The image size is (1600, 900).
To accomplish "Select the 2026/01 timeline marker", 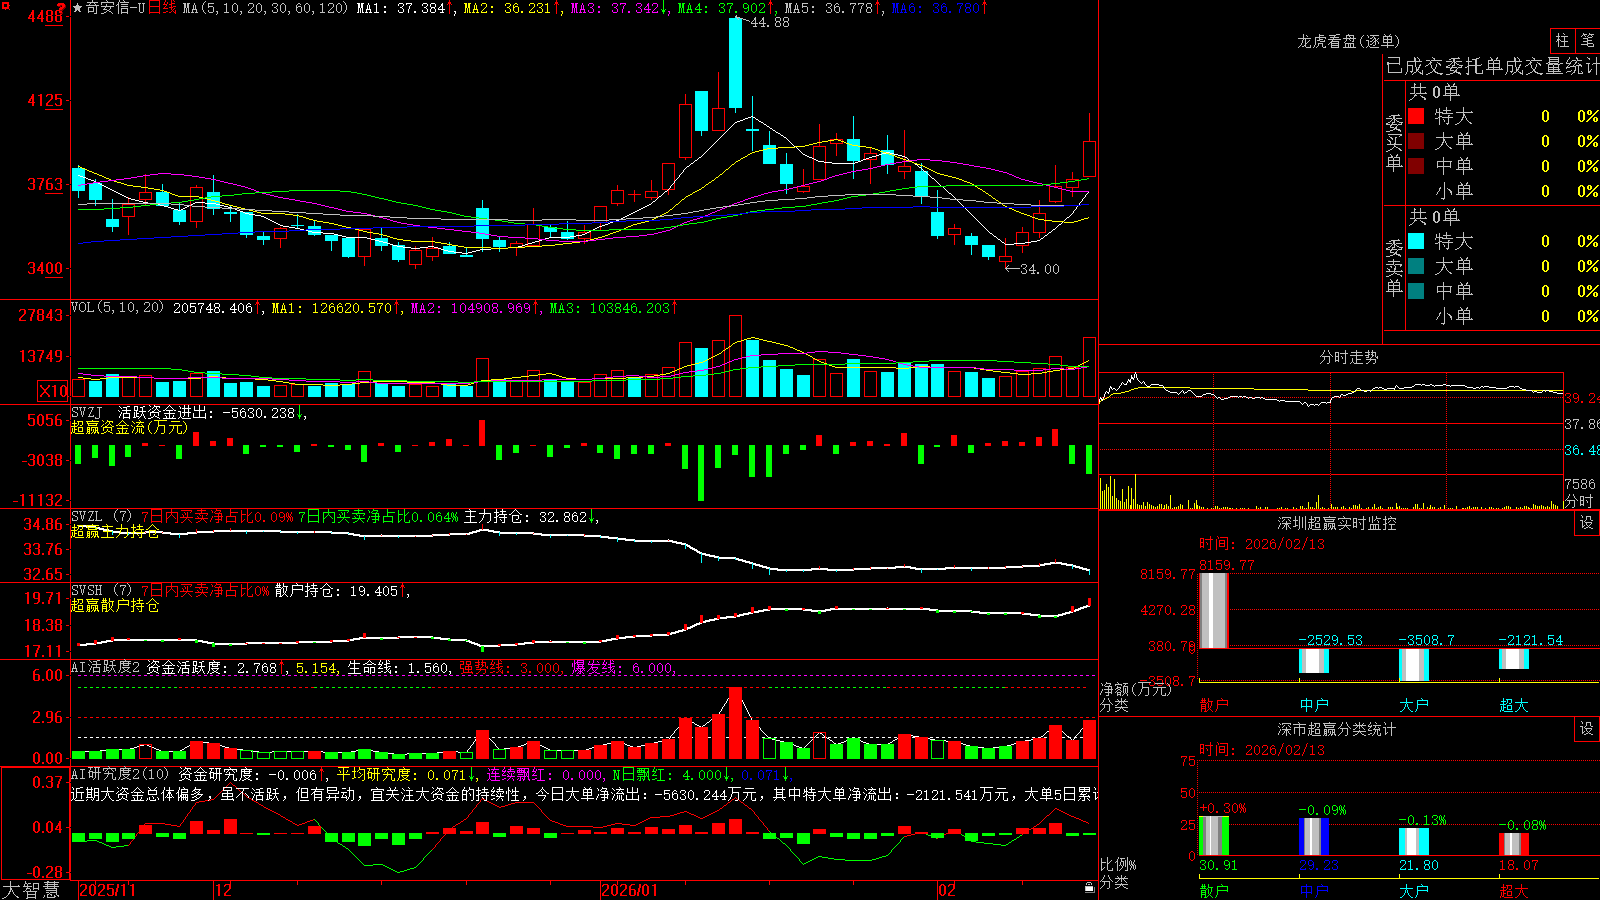I will [x=630, y=890].
